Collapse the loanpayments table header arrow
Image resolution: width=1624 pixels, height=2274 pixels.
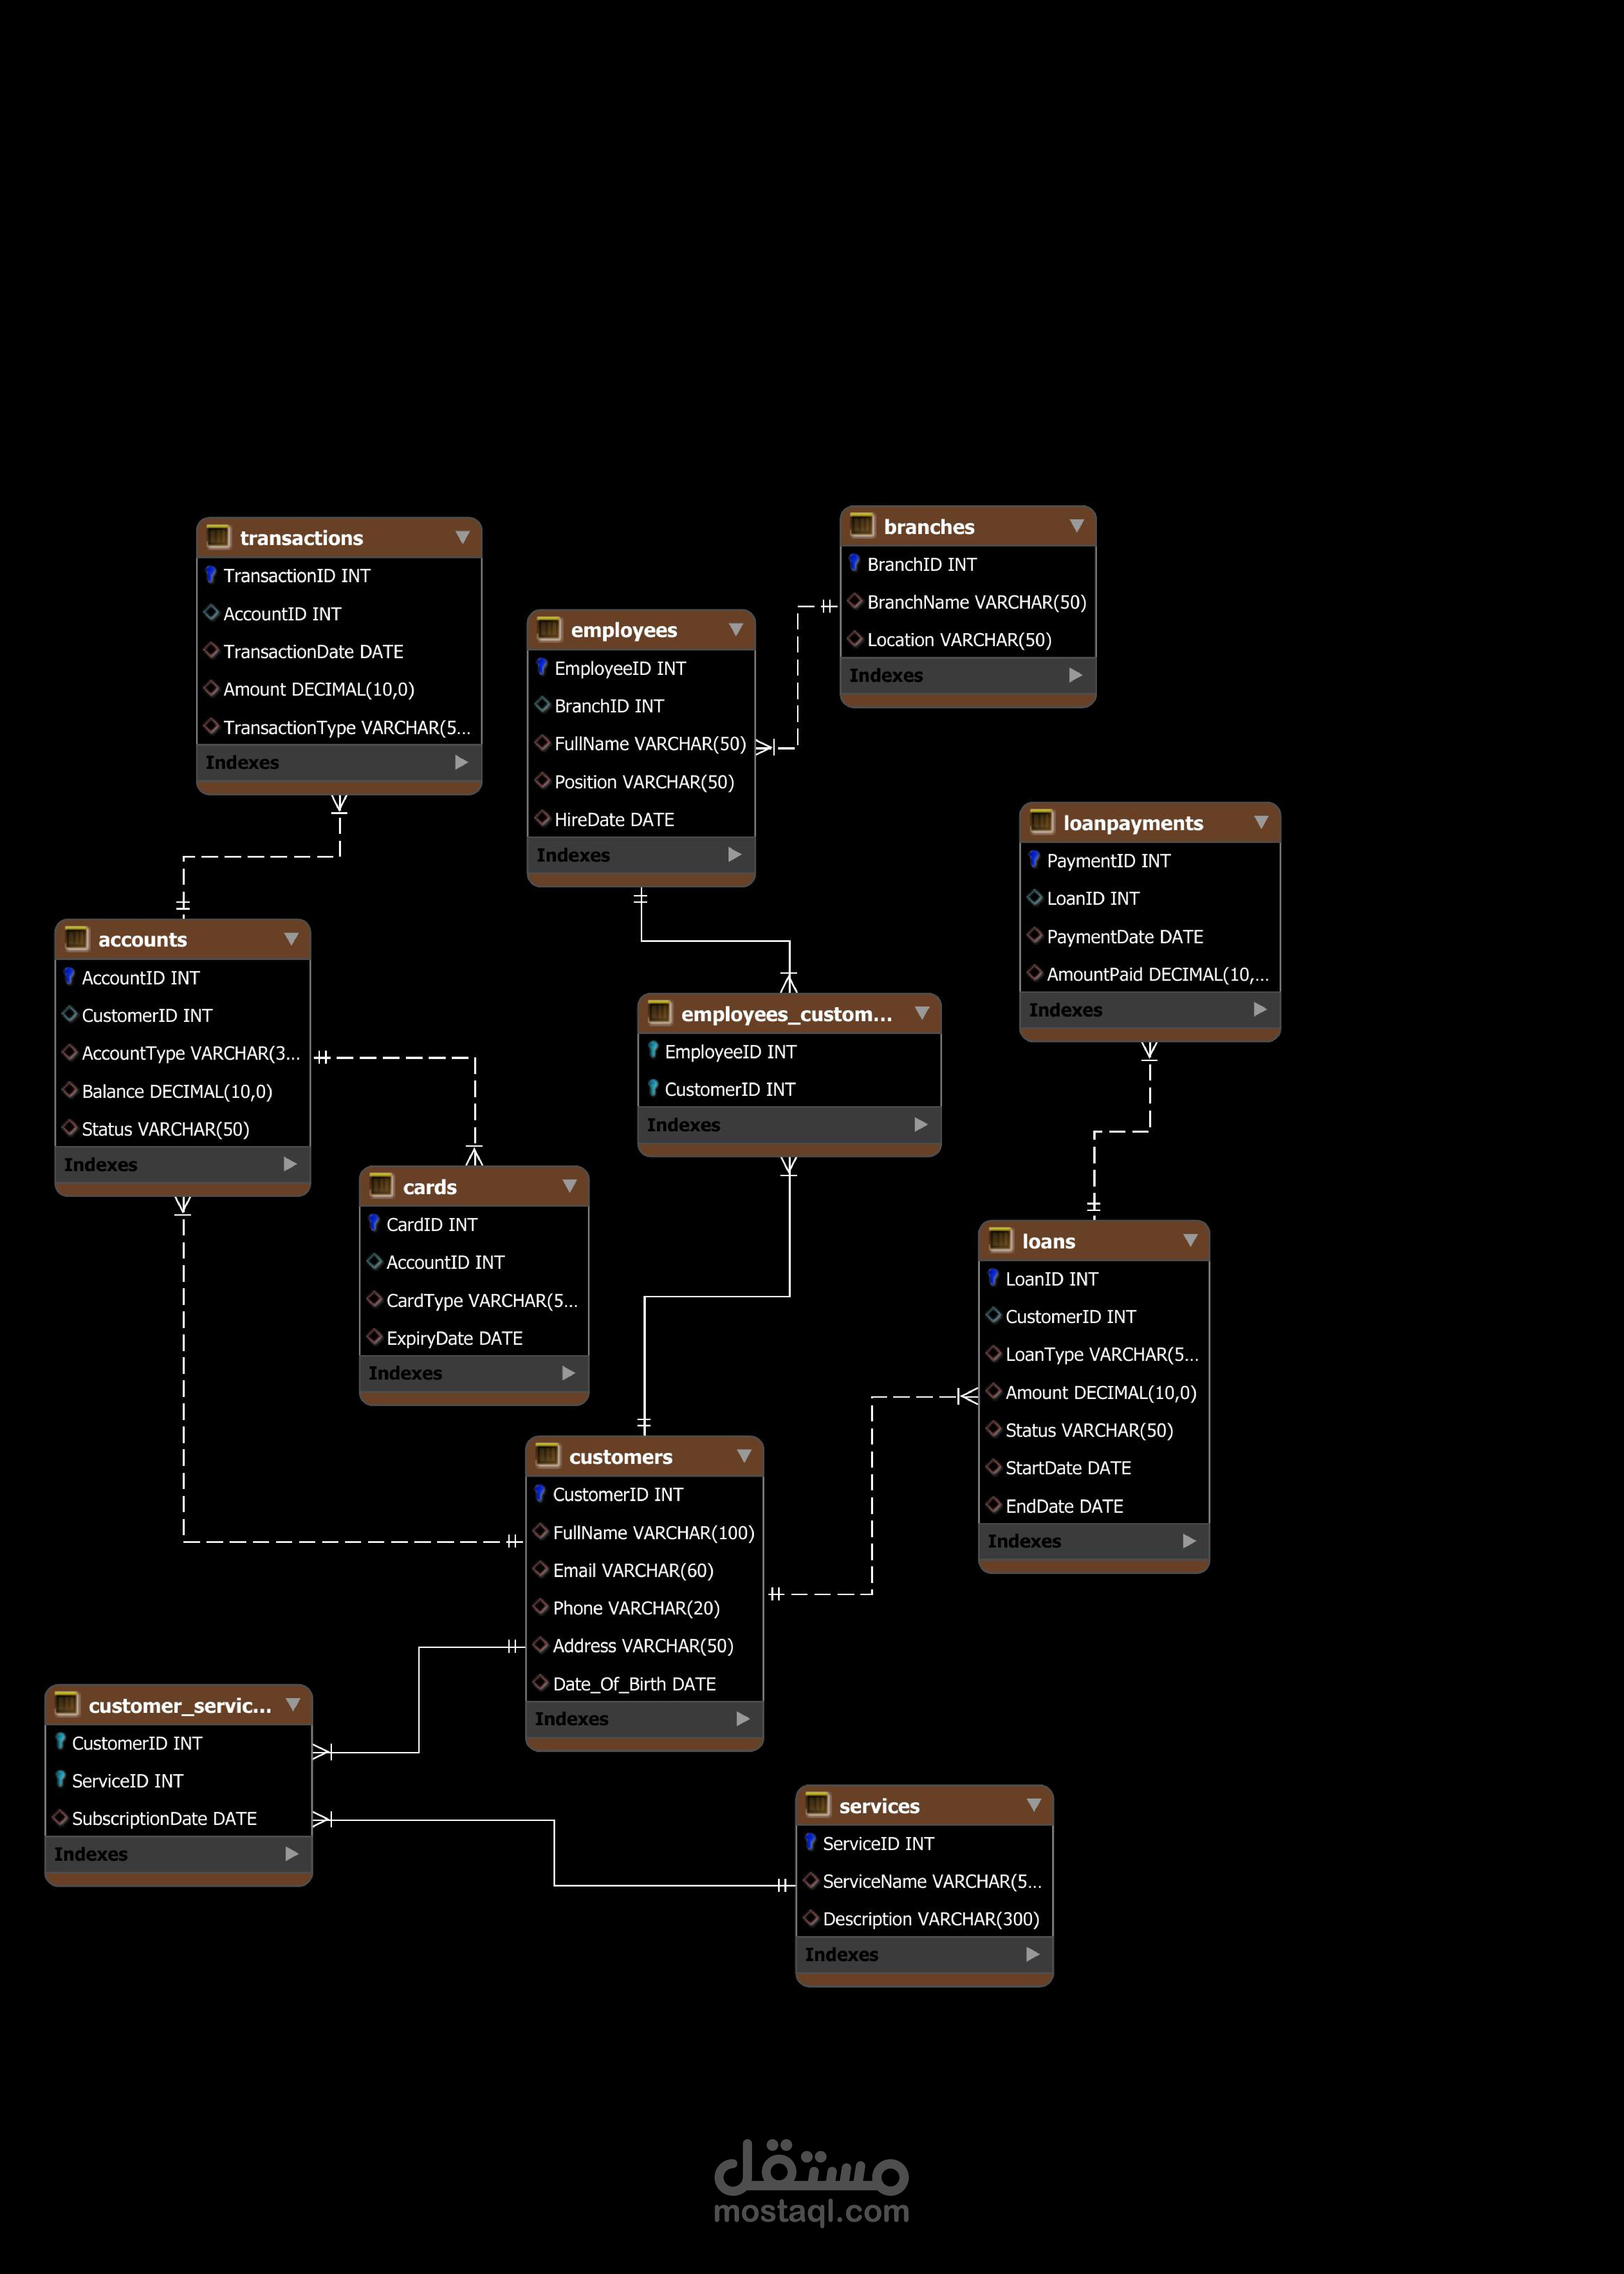tap(1261, 822)
